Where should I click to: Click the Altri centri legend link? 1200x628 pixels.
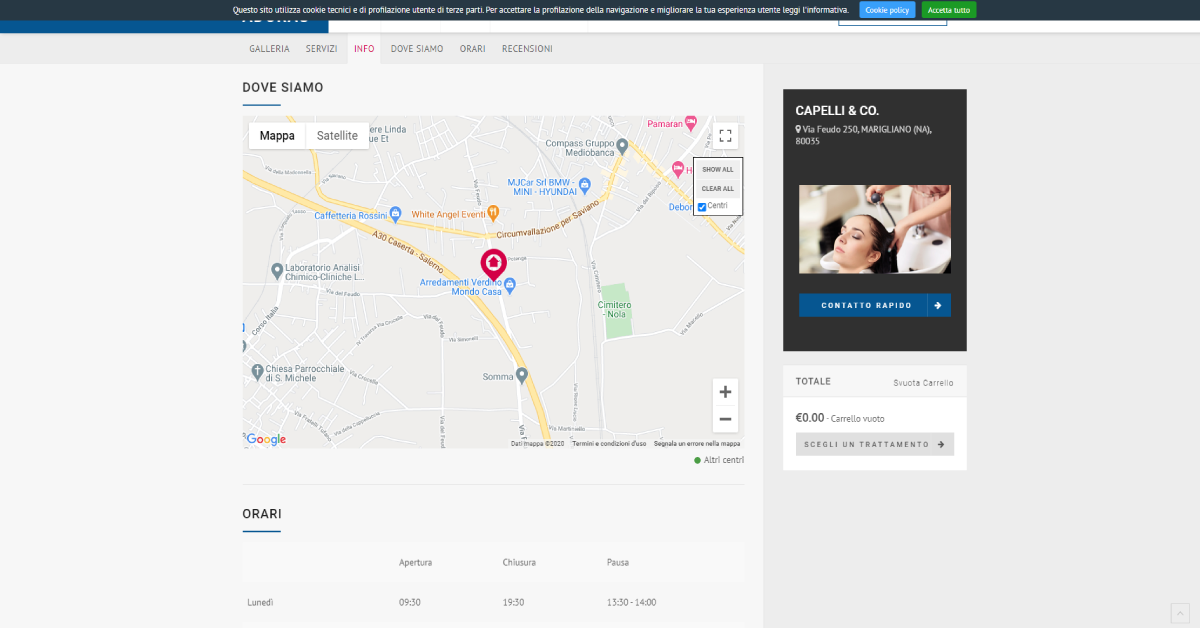pos(724,460)
